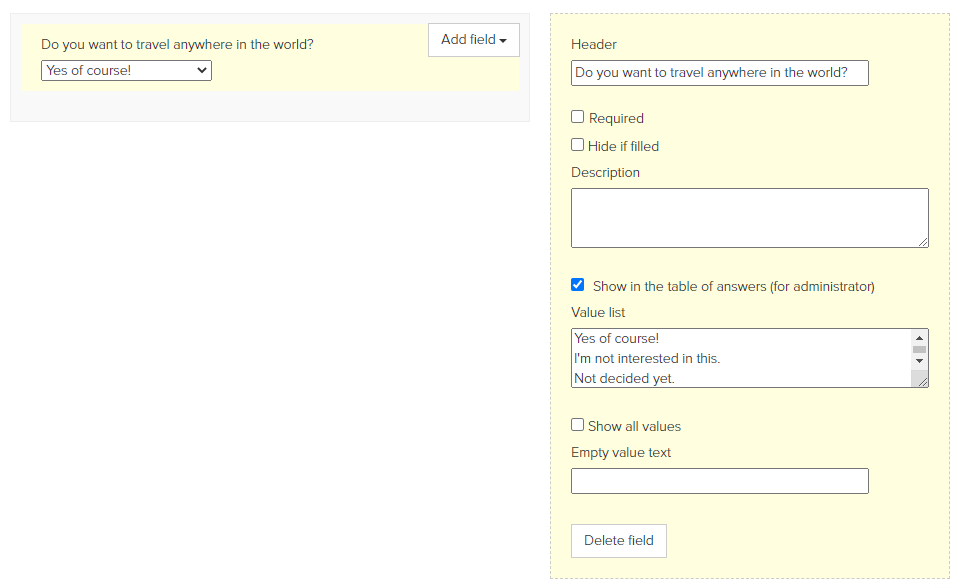This screenshot has height=588, width=961.
Task: Click 'I'm not interested in this.' line
Action: click(x=647, y=359)
